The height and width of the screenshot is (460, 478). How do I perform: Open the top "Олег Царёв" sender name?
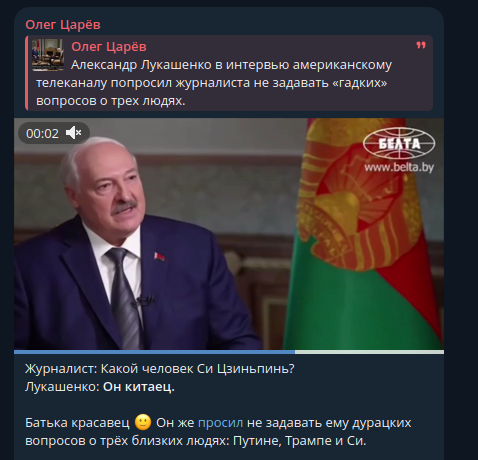pyautogui.click(x=63, y=25)
